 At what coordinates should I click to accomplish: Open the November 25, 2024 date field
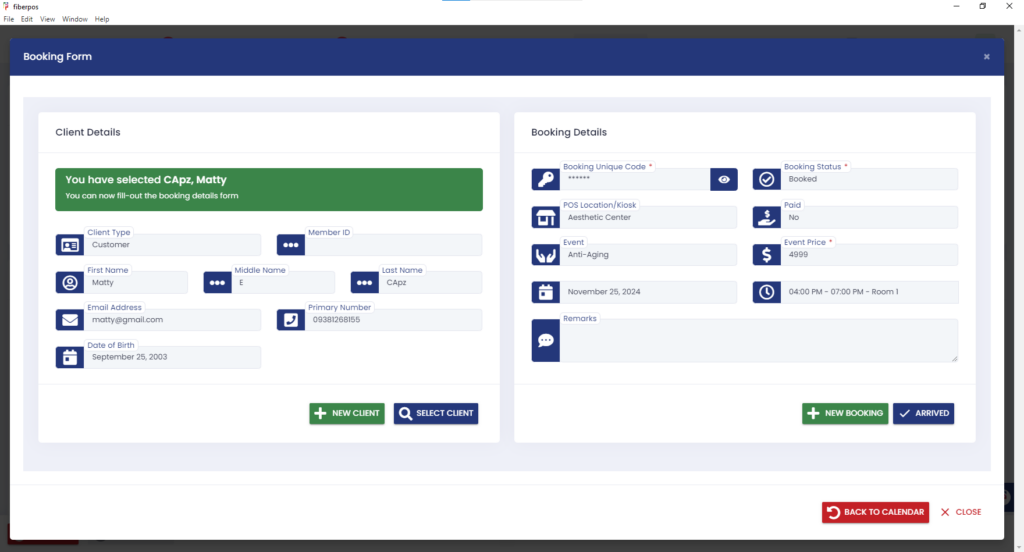click(x=648, y=292)
